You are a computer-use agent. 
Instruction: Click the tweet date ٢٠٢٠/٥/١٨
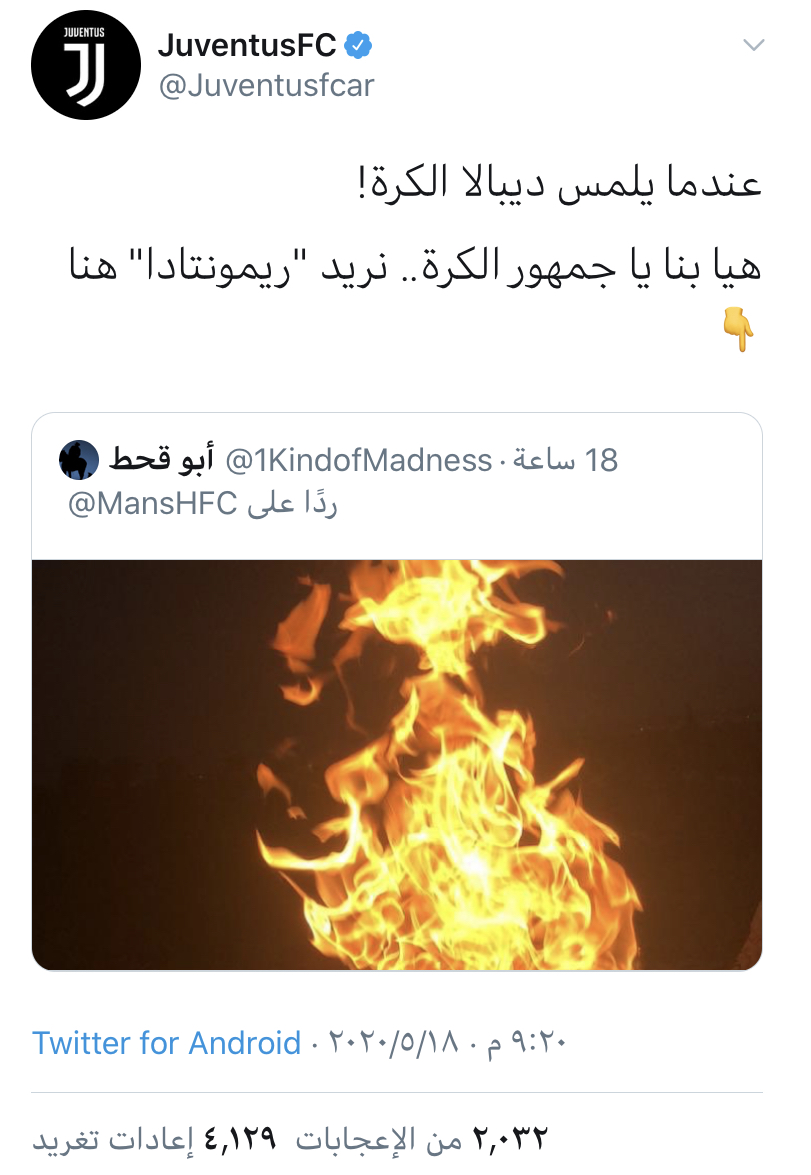coord(393,1042)
